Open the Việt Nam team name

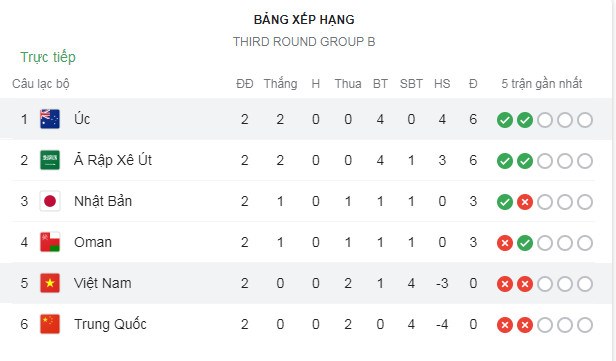point(103,283)
